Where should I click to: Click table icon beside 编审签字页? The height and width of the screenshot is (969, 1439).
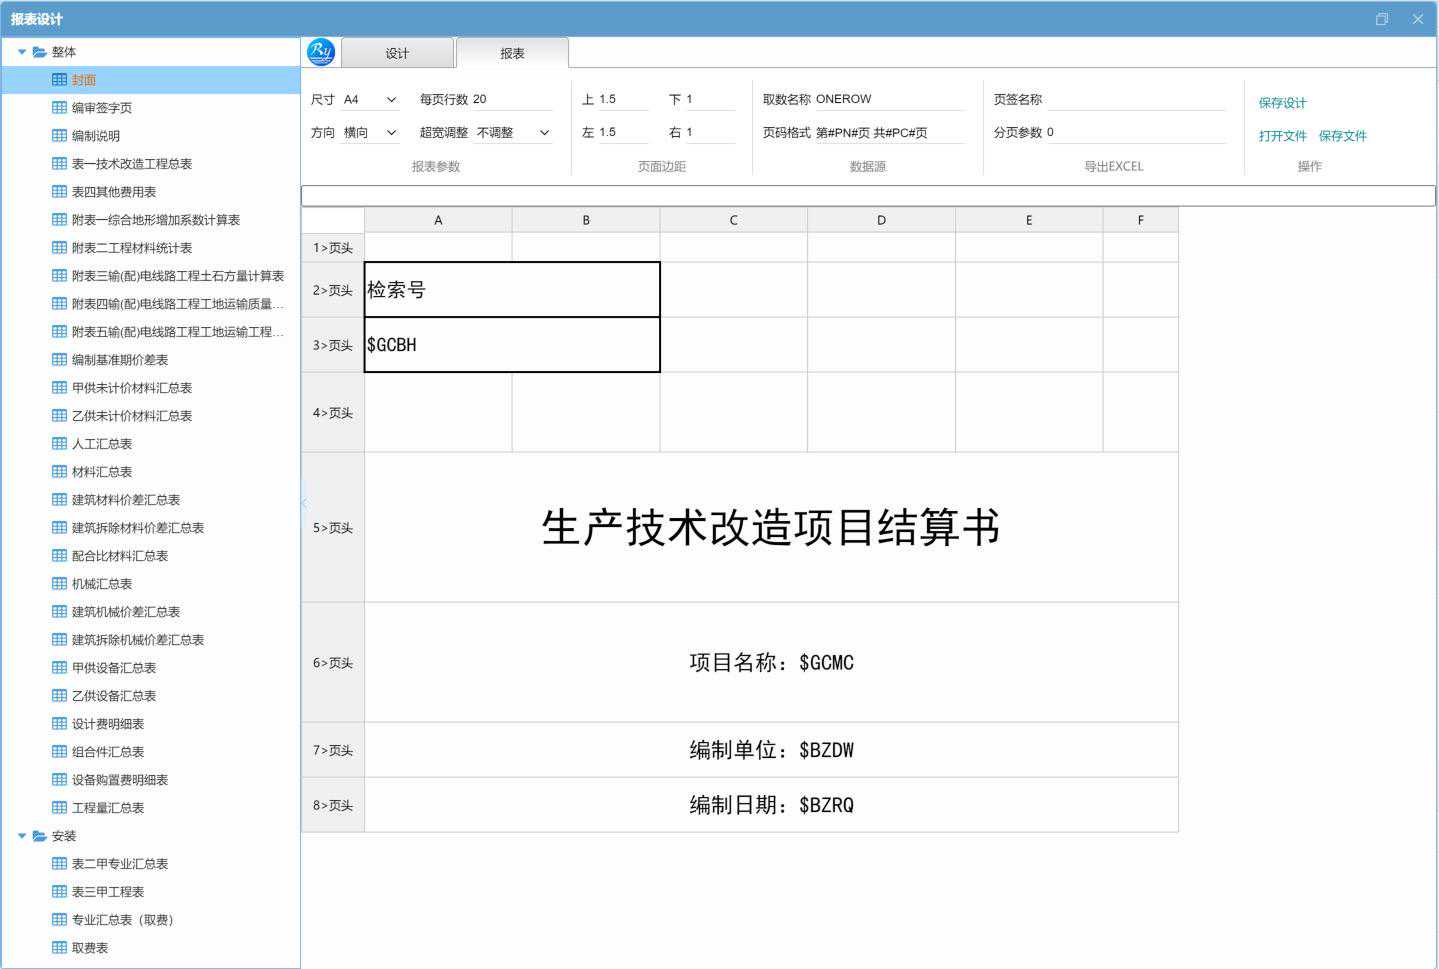point(59,108)
